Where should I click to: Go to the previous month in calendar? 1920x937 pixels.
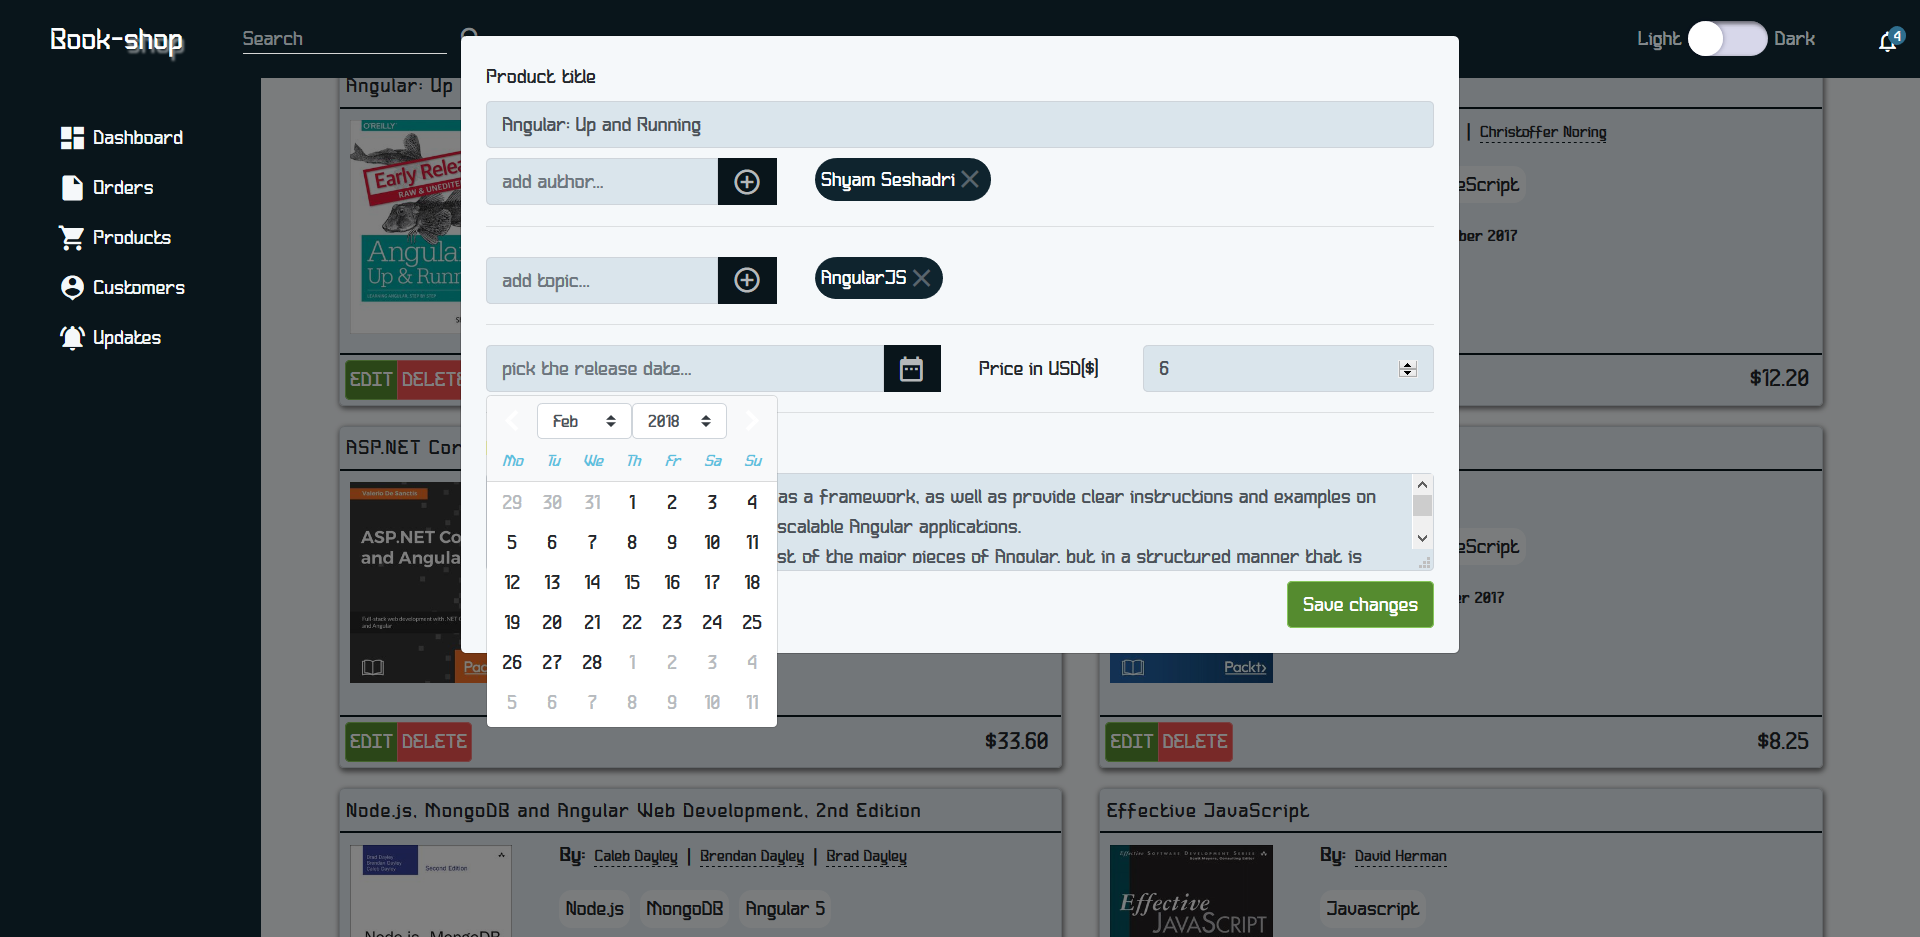[512, 420]
